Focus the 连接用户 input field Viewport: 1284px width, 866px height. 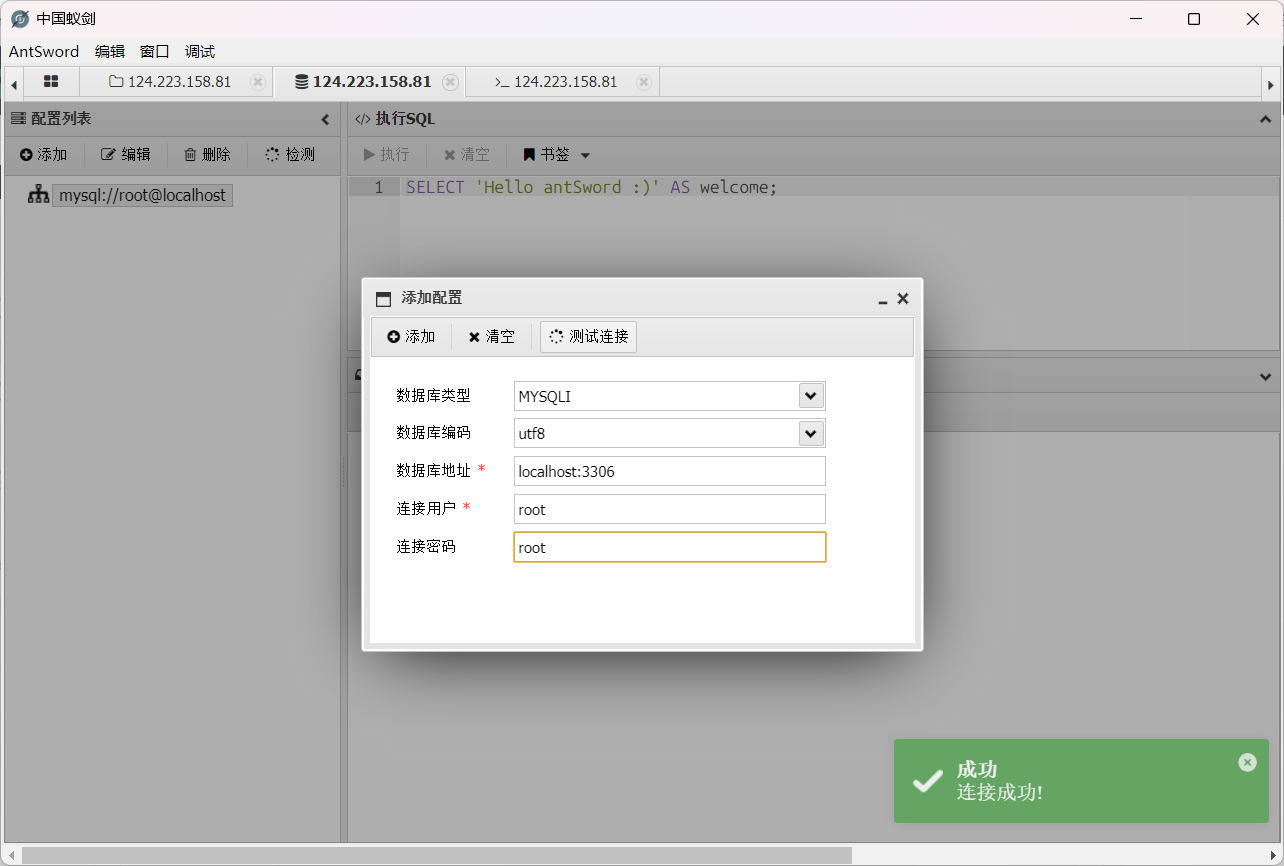tap(670, 509)
